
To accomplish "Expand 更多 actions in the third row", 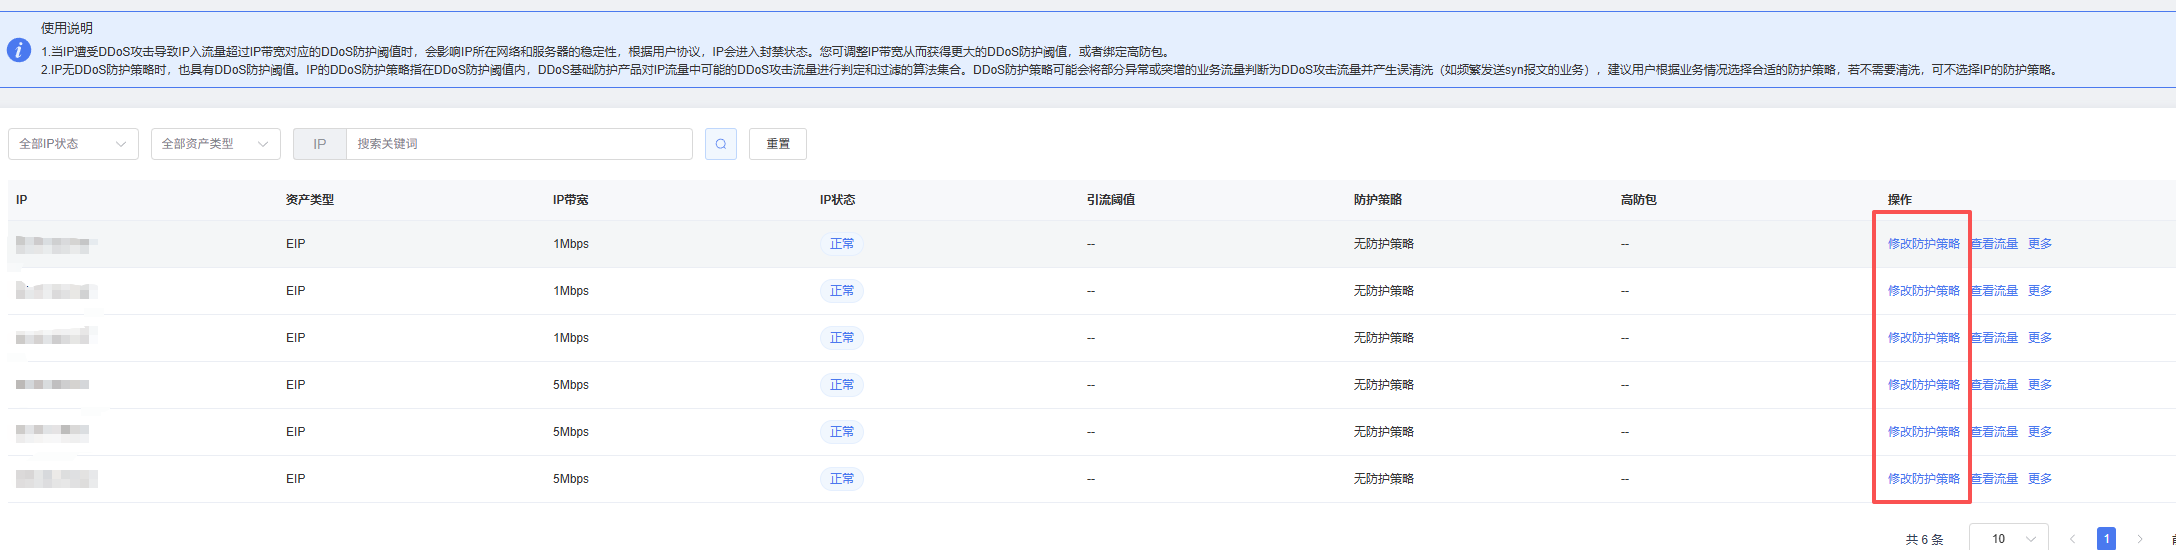I will tap(2039, 338).
